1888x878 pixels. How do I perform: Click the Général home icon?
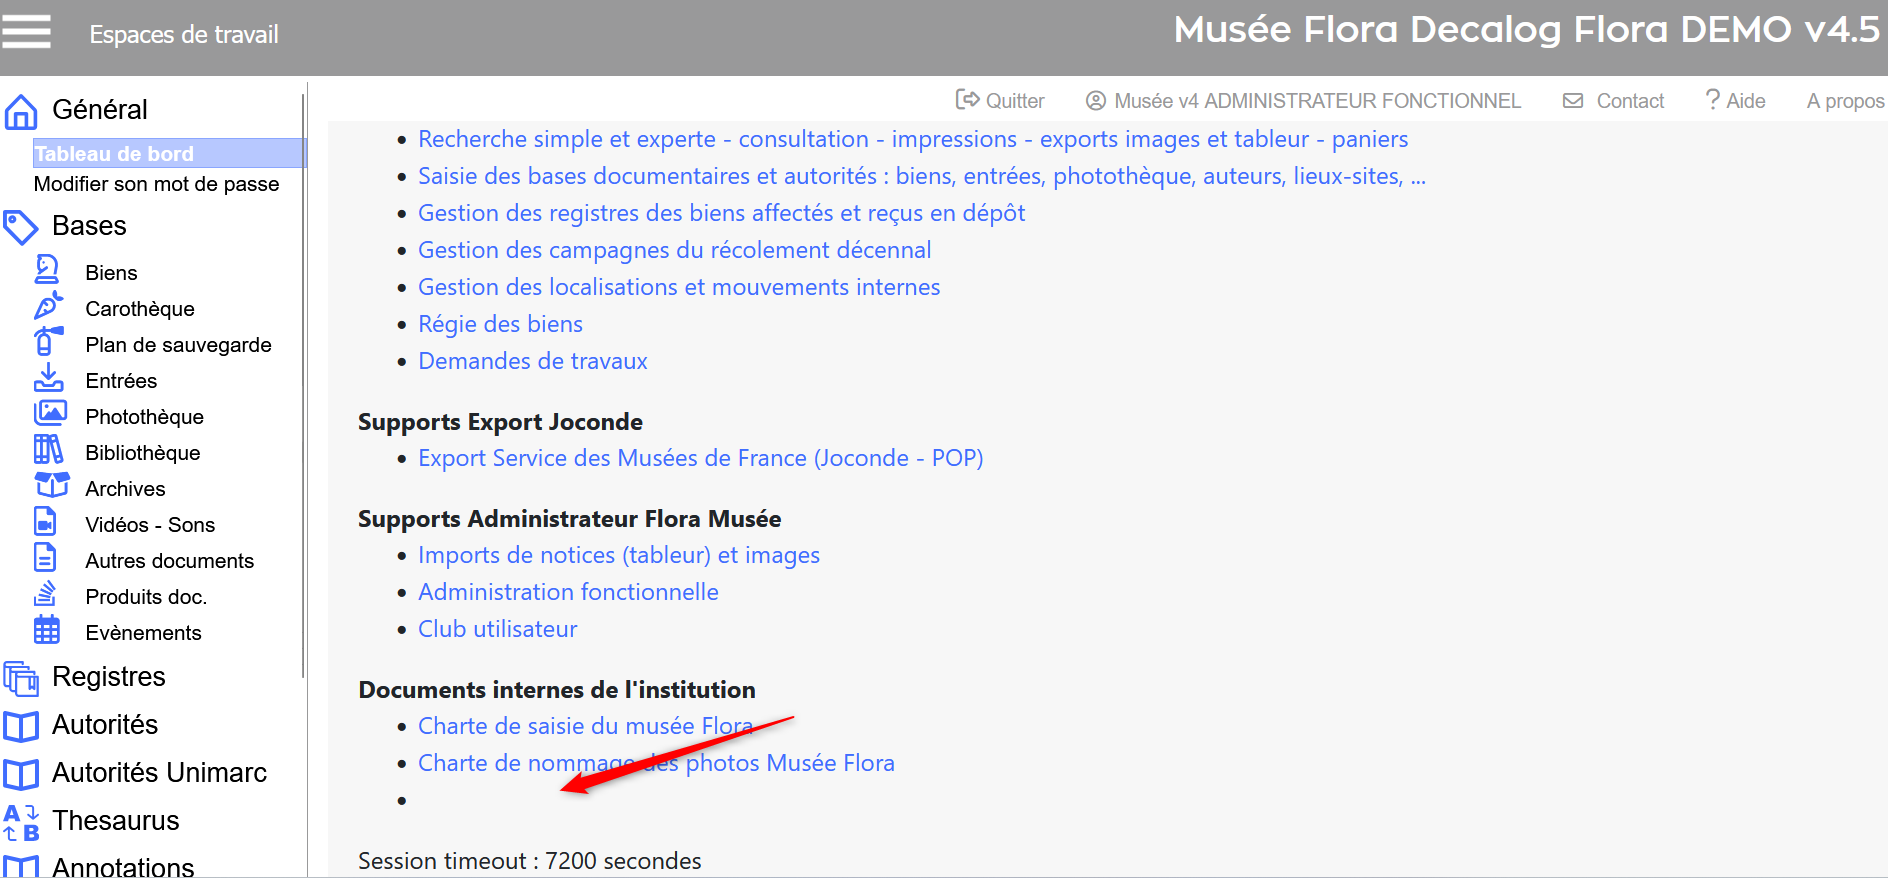21,111
